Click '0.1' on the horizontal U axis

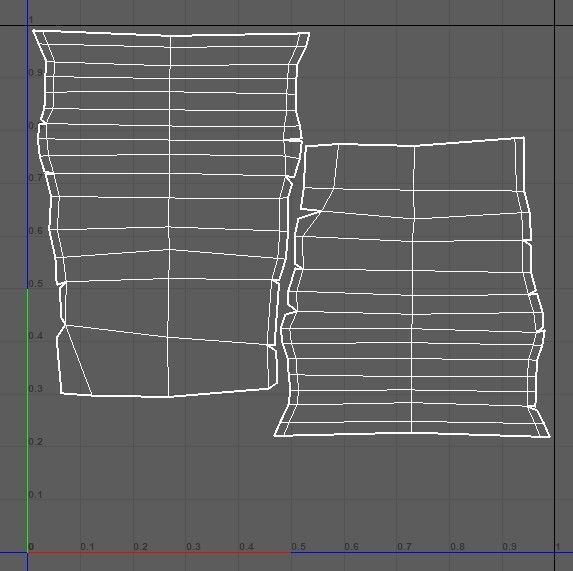pos(87,547)
